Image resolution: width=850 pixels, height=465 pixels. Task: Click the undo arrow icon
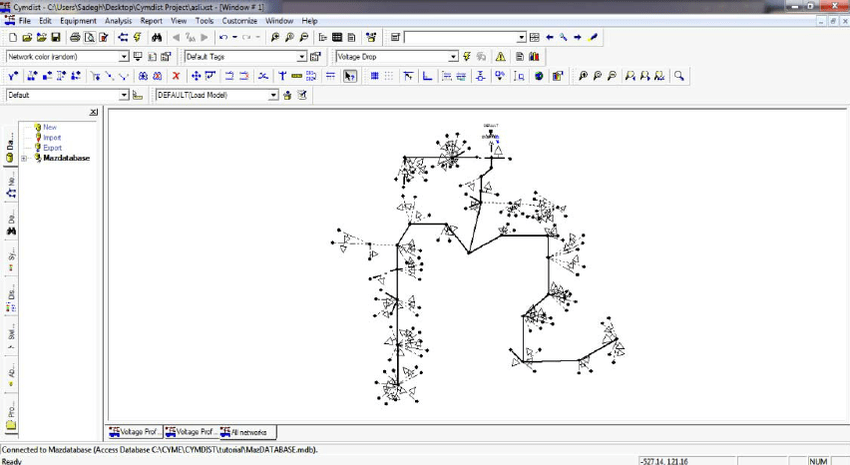pyautogui.click(x=223, y=38)
